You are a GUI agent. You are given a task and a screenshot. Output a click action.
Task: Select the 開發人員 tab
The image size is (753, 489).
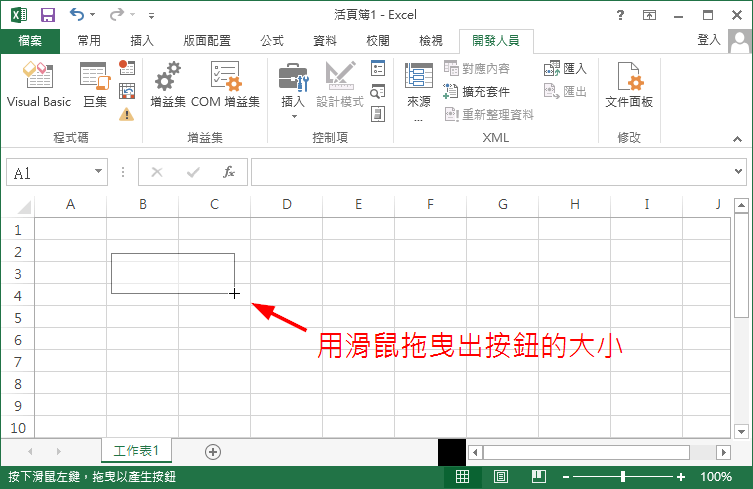tap(496, 41)
